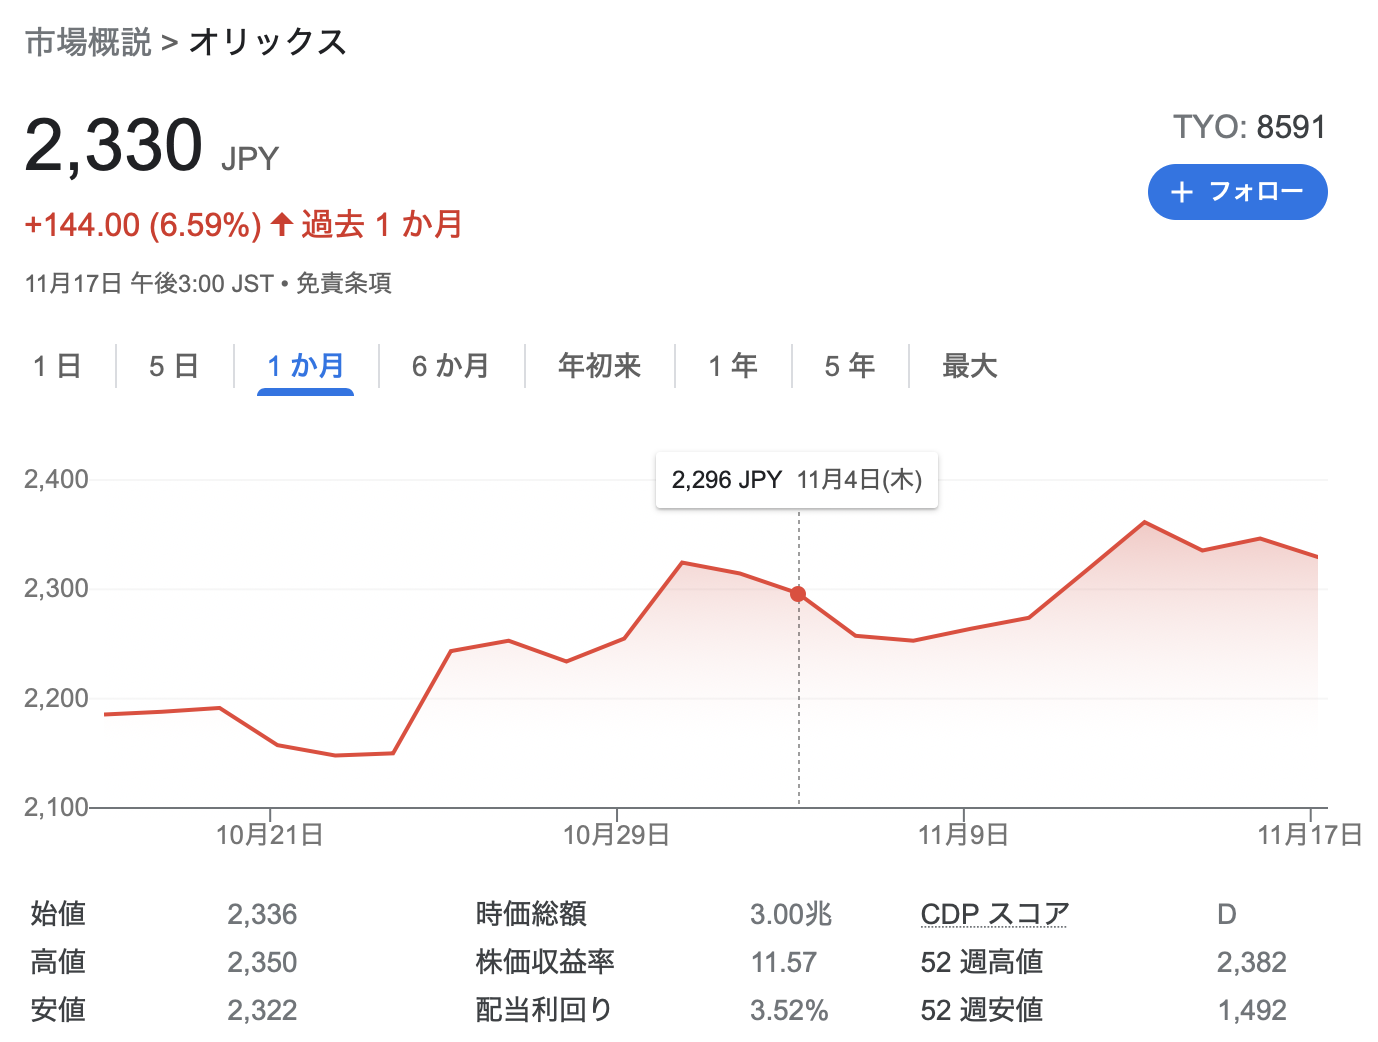Click the 11月17日 午後3:00 JST timestamp
1378x1042 pixels.
click(x=149, y=284)
